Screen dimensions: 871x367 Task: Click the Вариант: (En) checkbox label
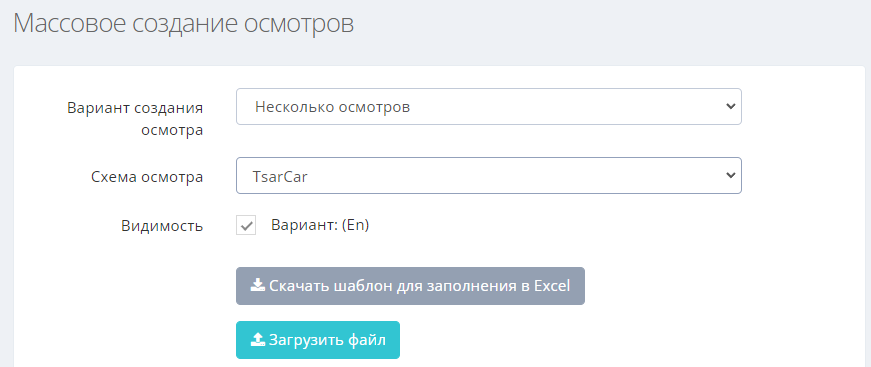(320, 225)
